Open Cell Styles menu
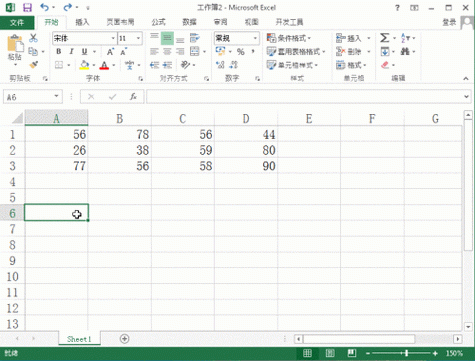The width and height of the screenshot is (475, 361). [292, 65]
